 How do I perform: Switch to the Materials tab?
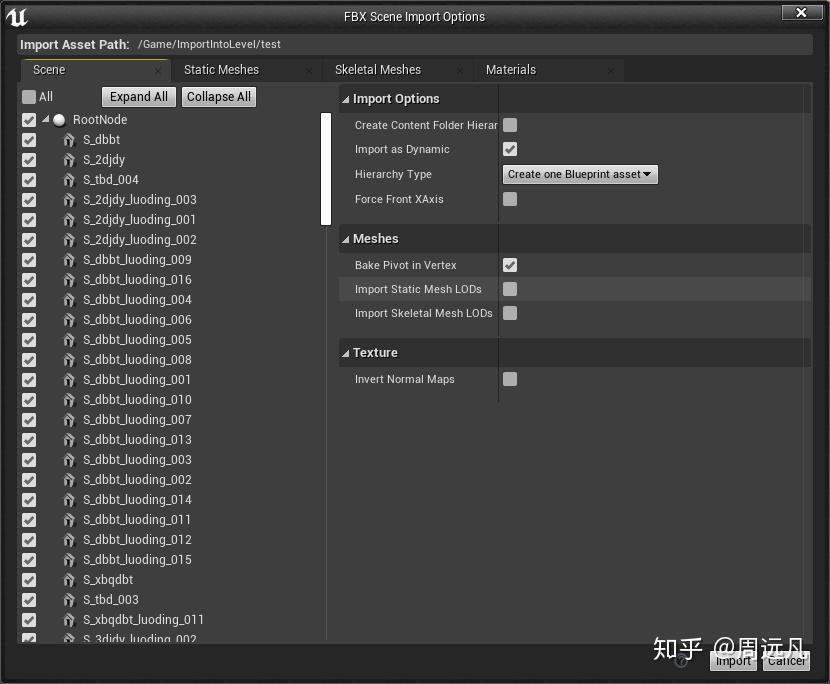pyautogui.click(x=511, y=70)
